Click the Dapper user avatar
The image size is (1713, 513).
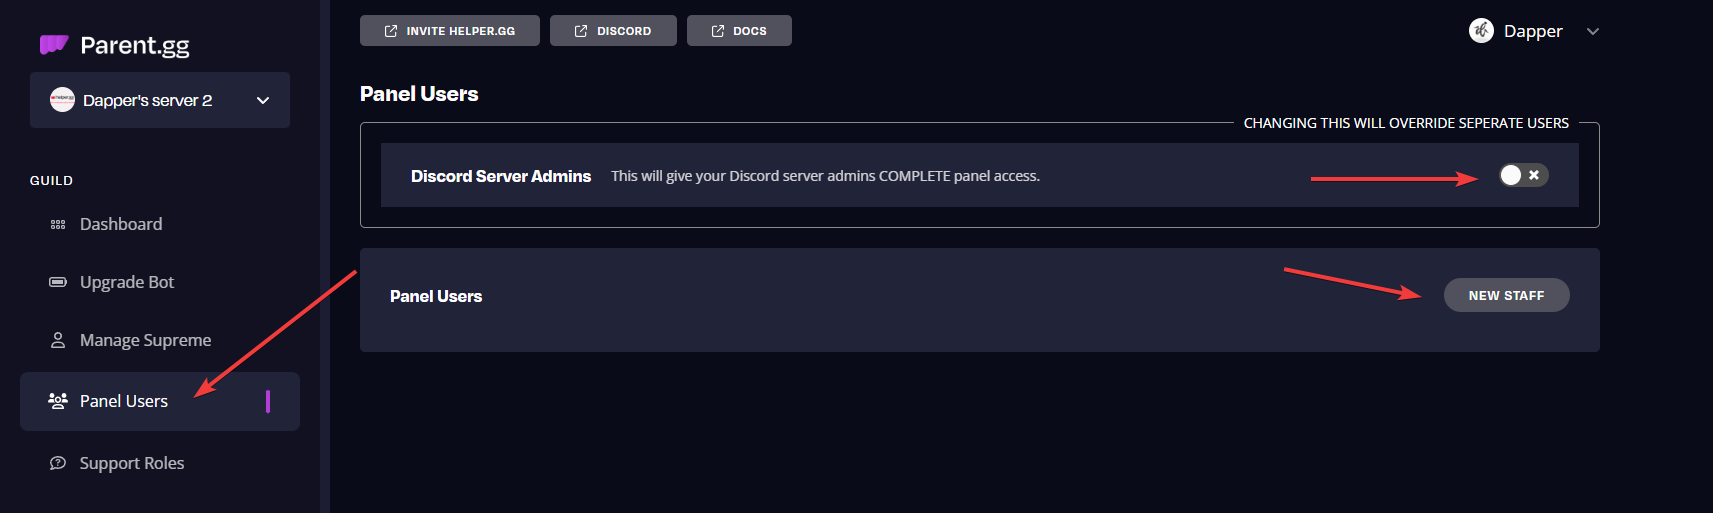[x=1481, y=31]
